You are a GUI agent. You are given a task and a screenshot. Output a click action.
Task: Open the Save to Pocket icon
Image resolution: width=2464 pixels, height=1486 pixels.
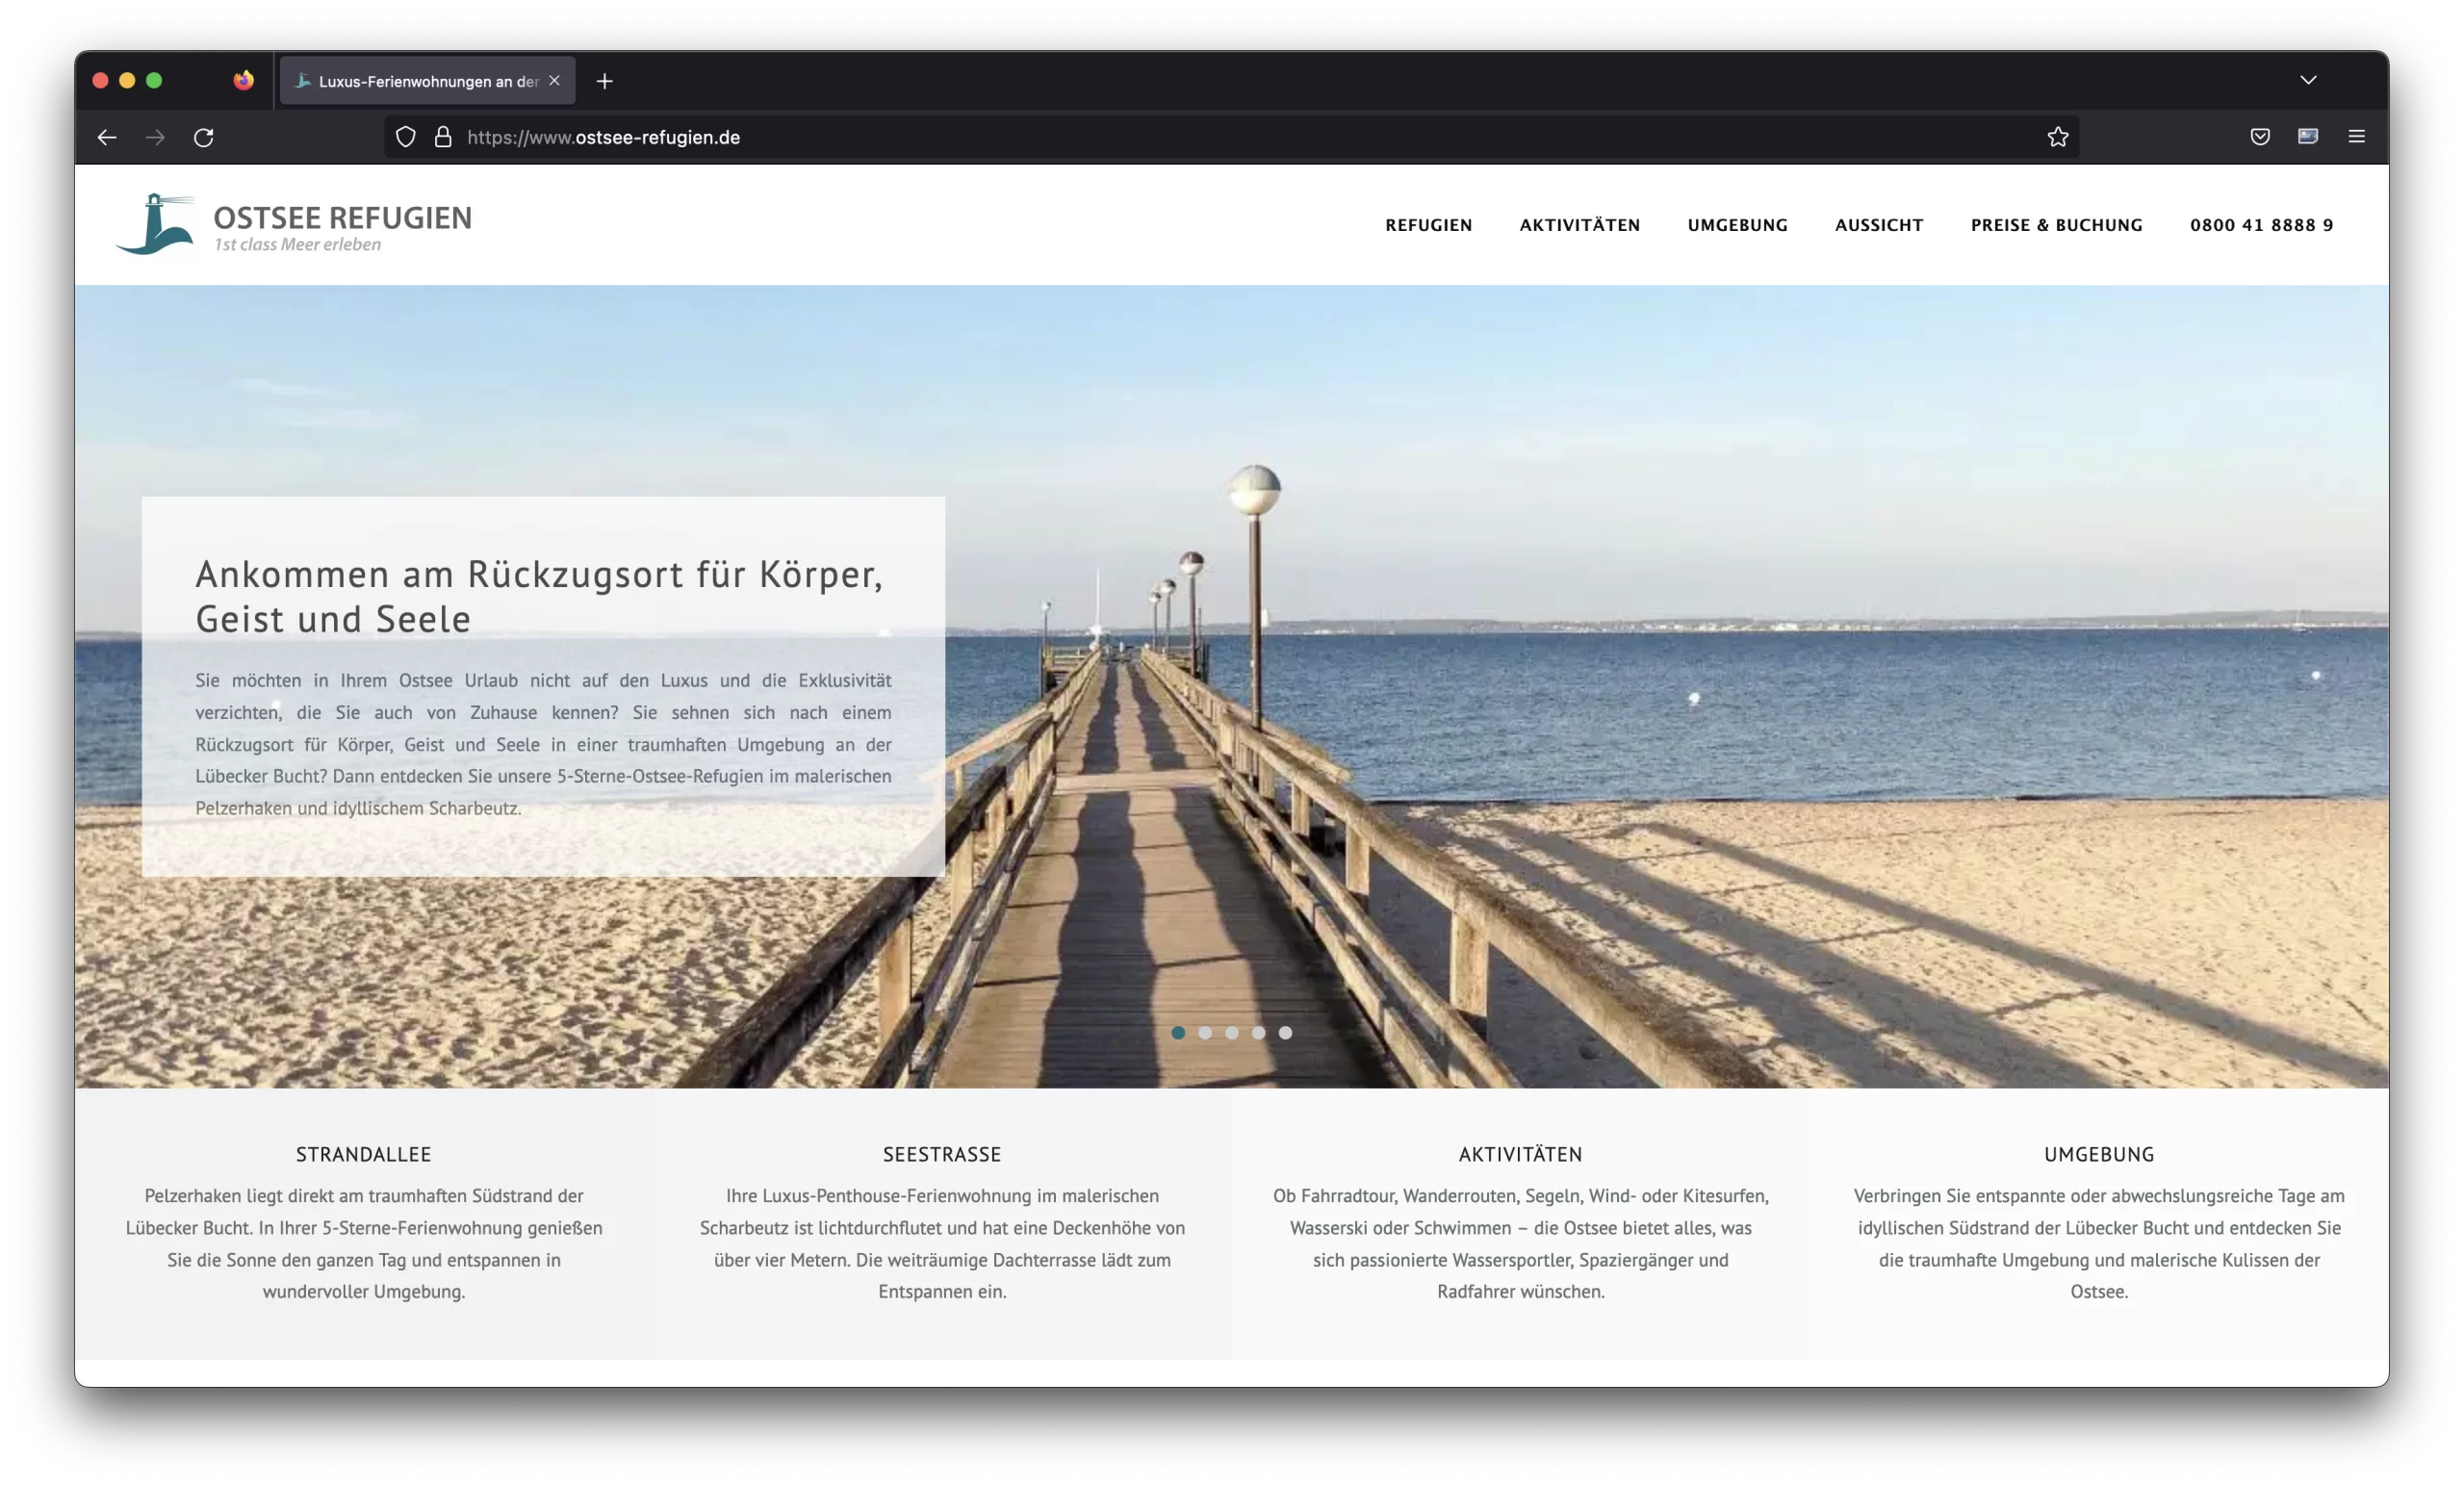[x=2259, y=137]
